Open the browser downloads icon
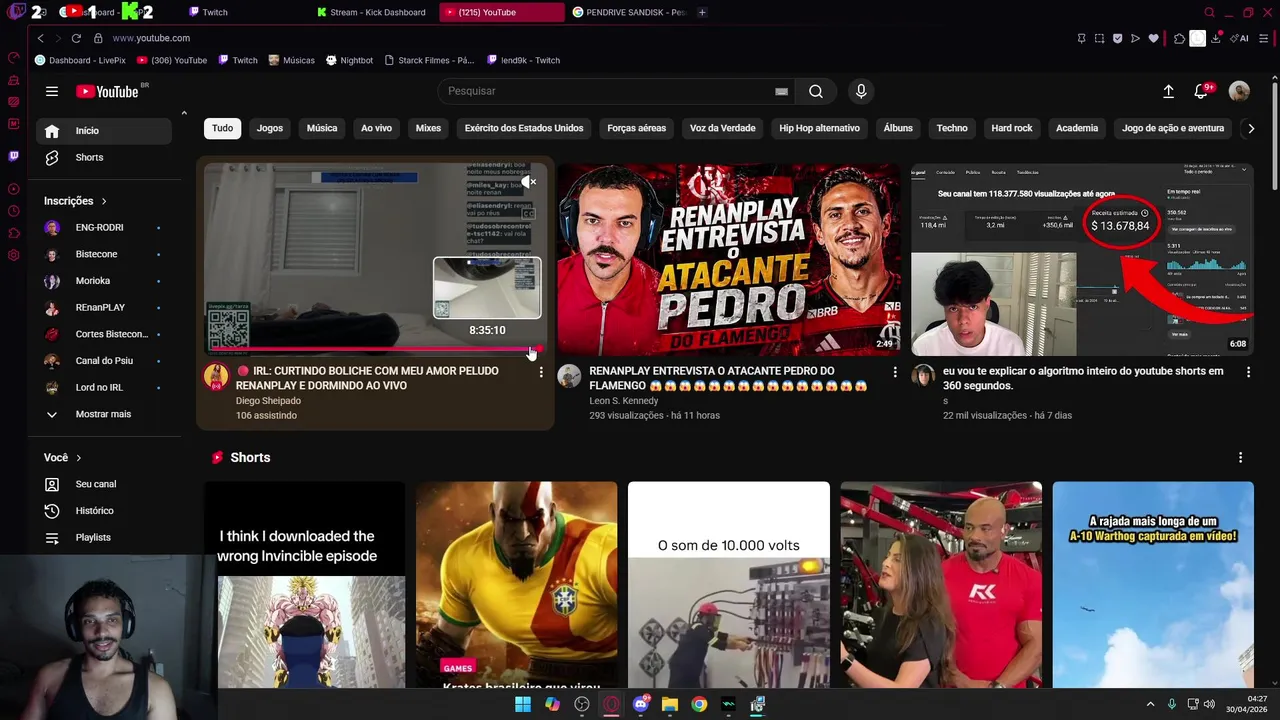1280x720 pixels. (1216, 38)
